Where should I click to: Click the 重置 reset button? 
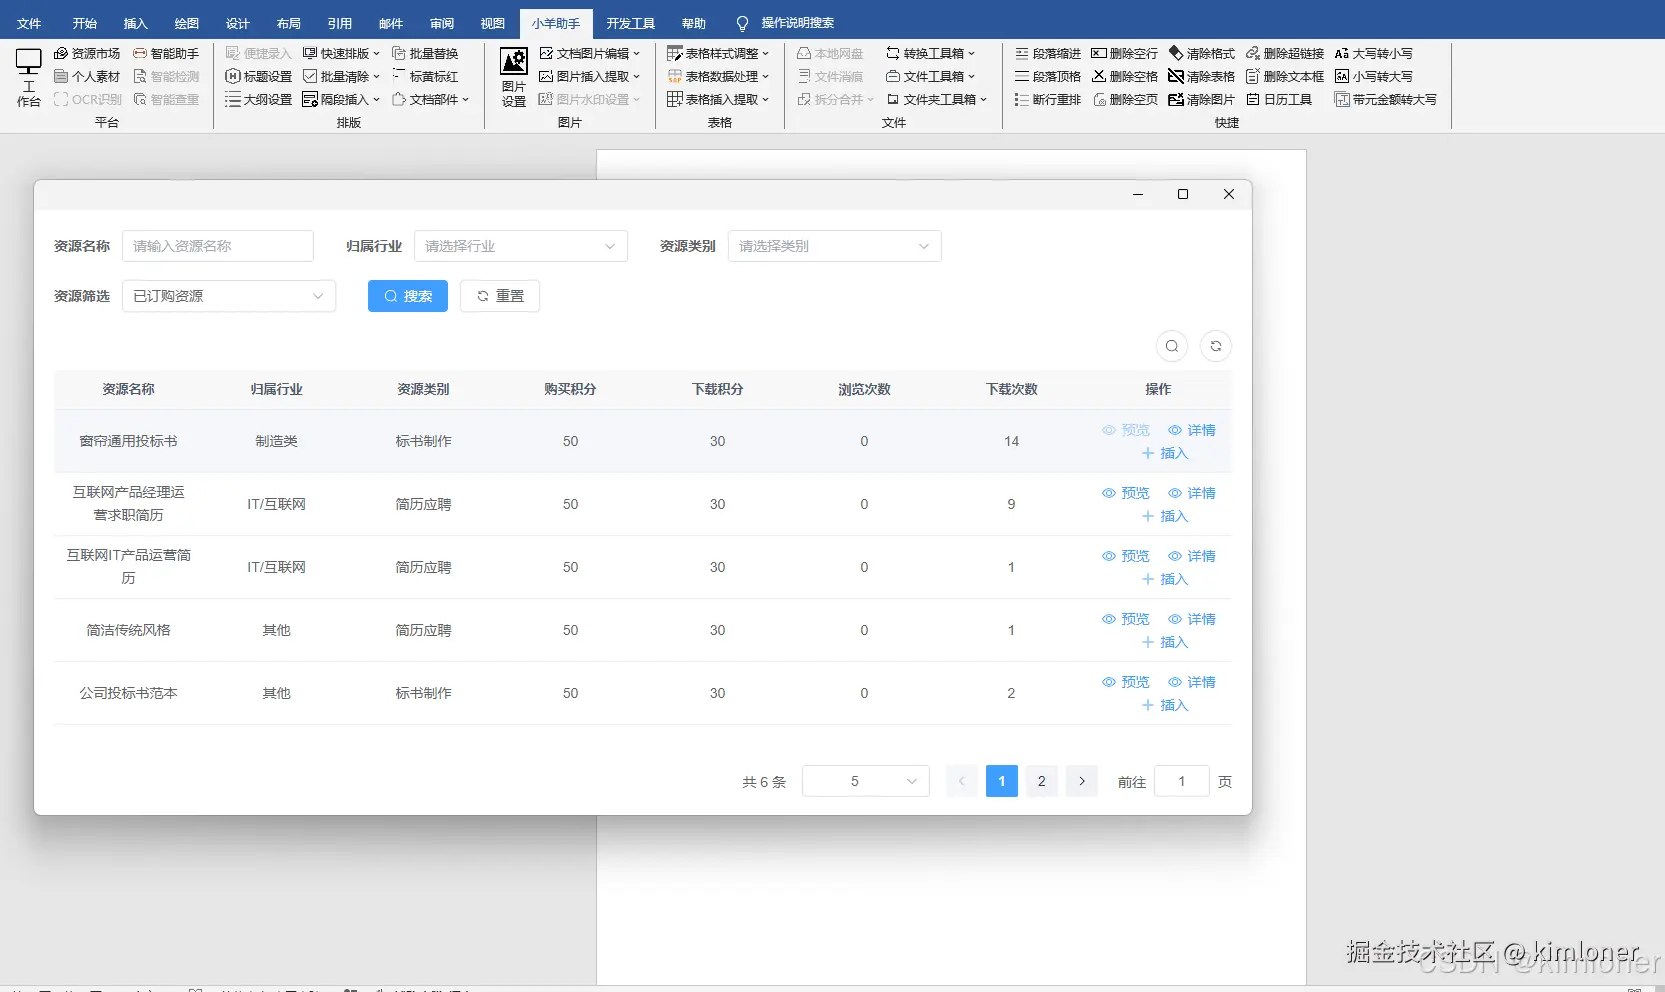[500, 296]
